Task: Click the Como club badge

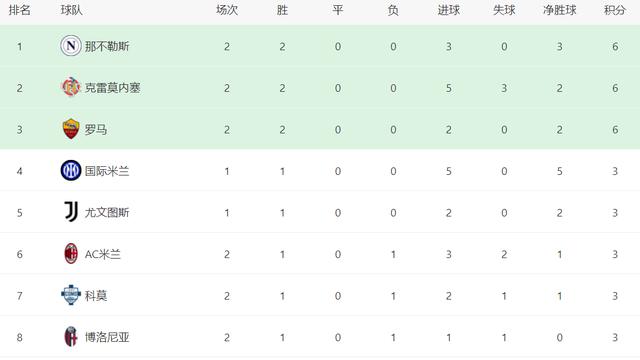Action: (x=71, y=295)
